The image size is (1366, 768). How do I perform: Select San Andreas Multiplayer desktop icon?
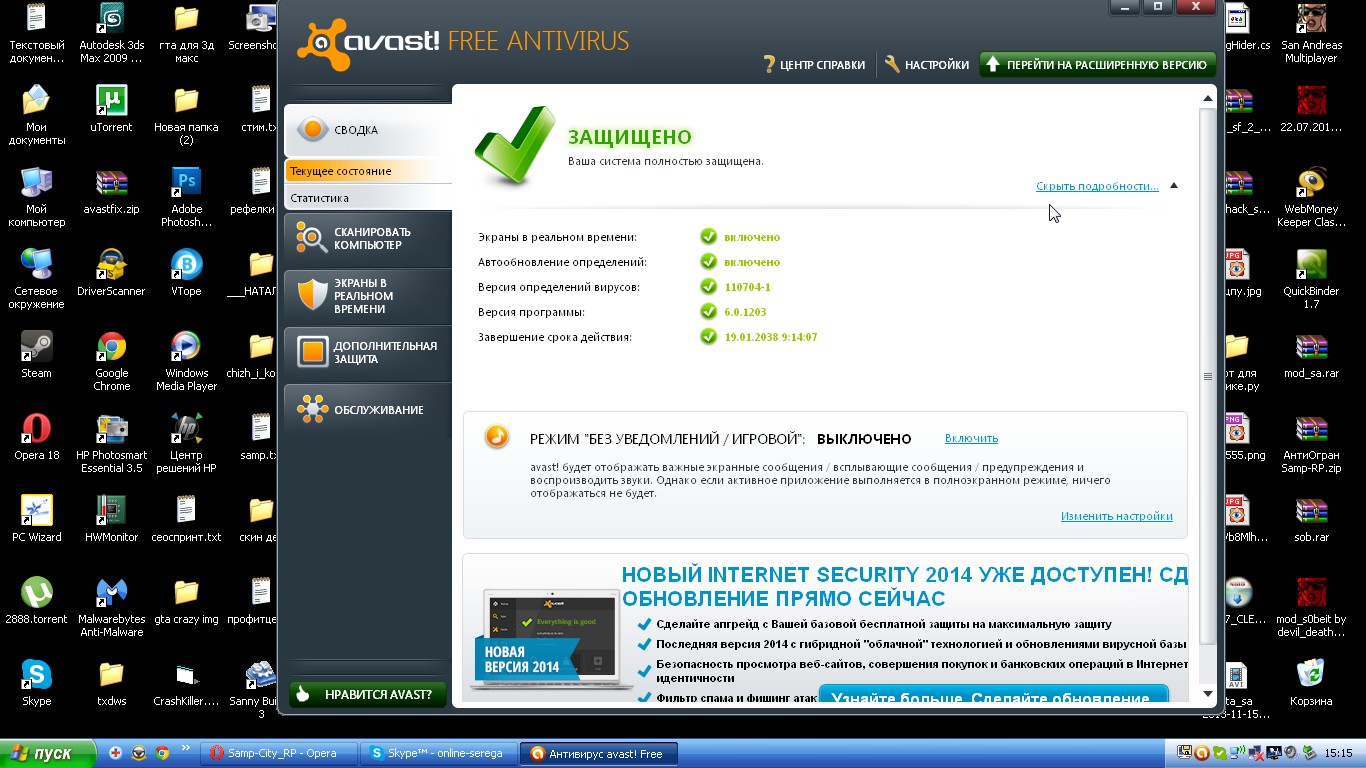pyautogui.click(x=1311, y=32)
